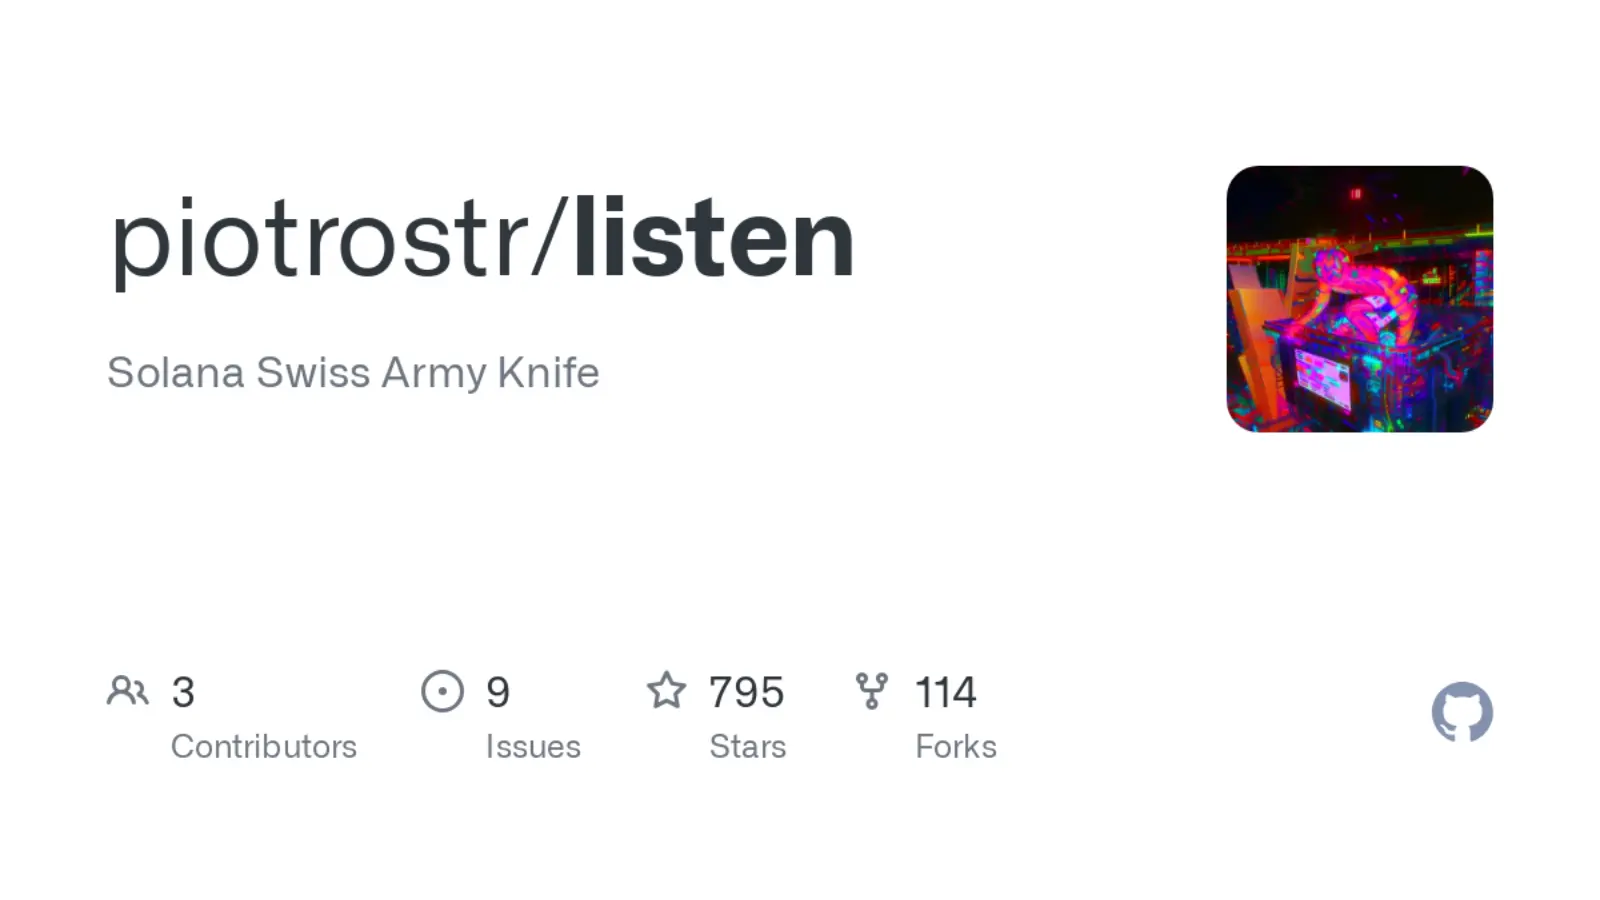The image size is (1600, 900).
Task: Click the star count "795"
Action: [x=746, y=692]
